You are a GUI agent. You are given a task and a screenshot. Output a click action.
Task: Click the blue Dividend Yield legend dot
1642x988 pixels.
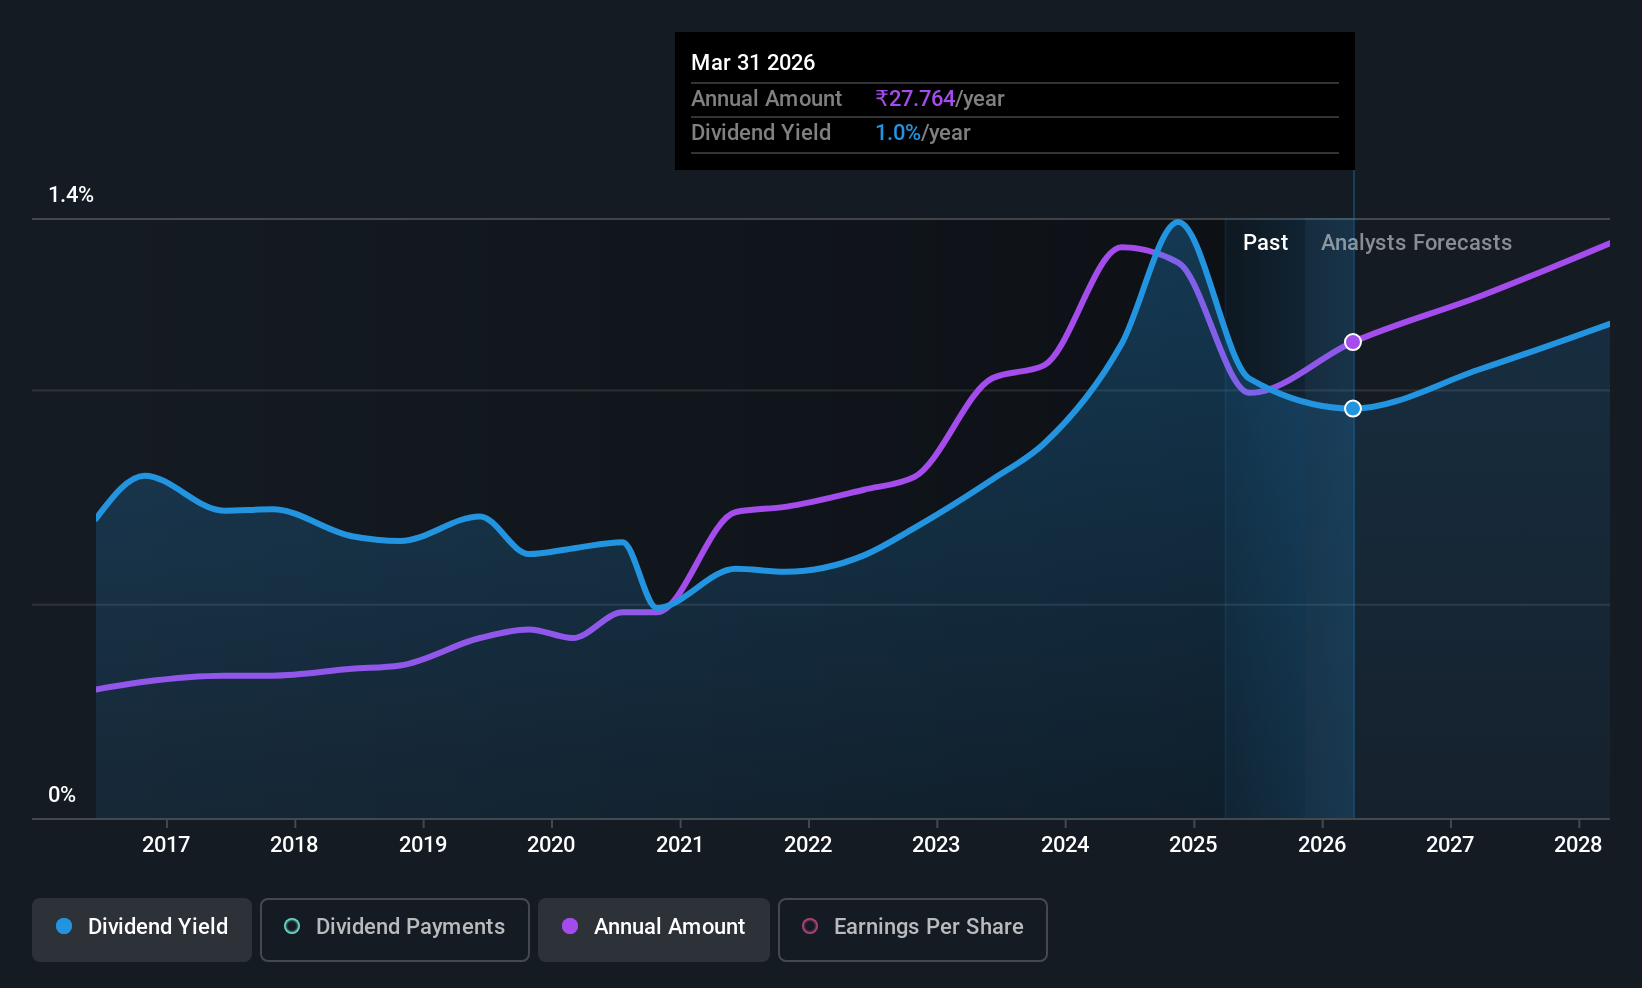coord(64,926)
